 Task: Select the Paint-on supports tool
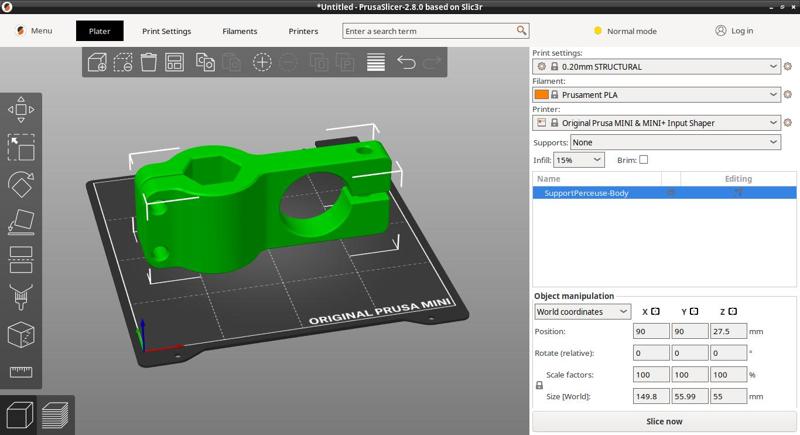coord(21,297)
